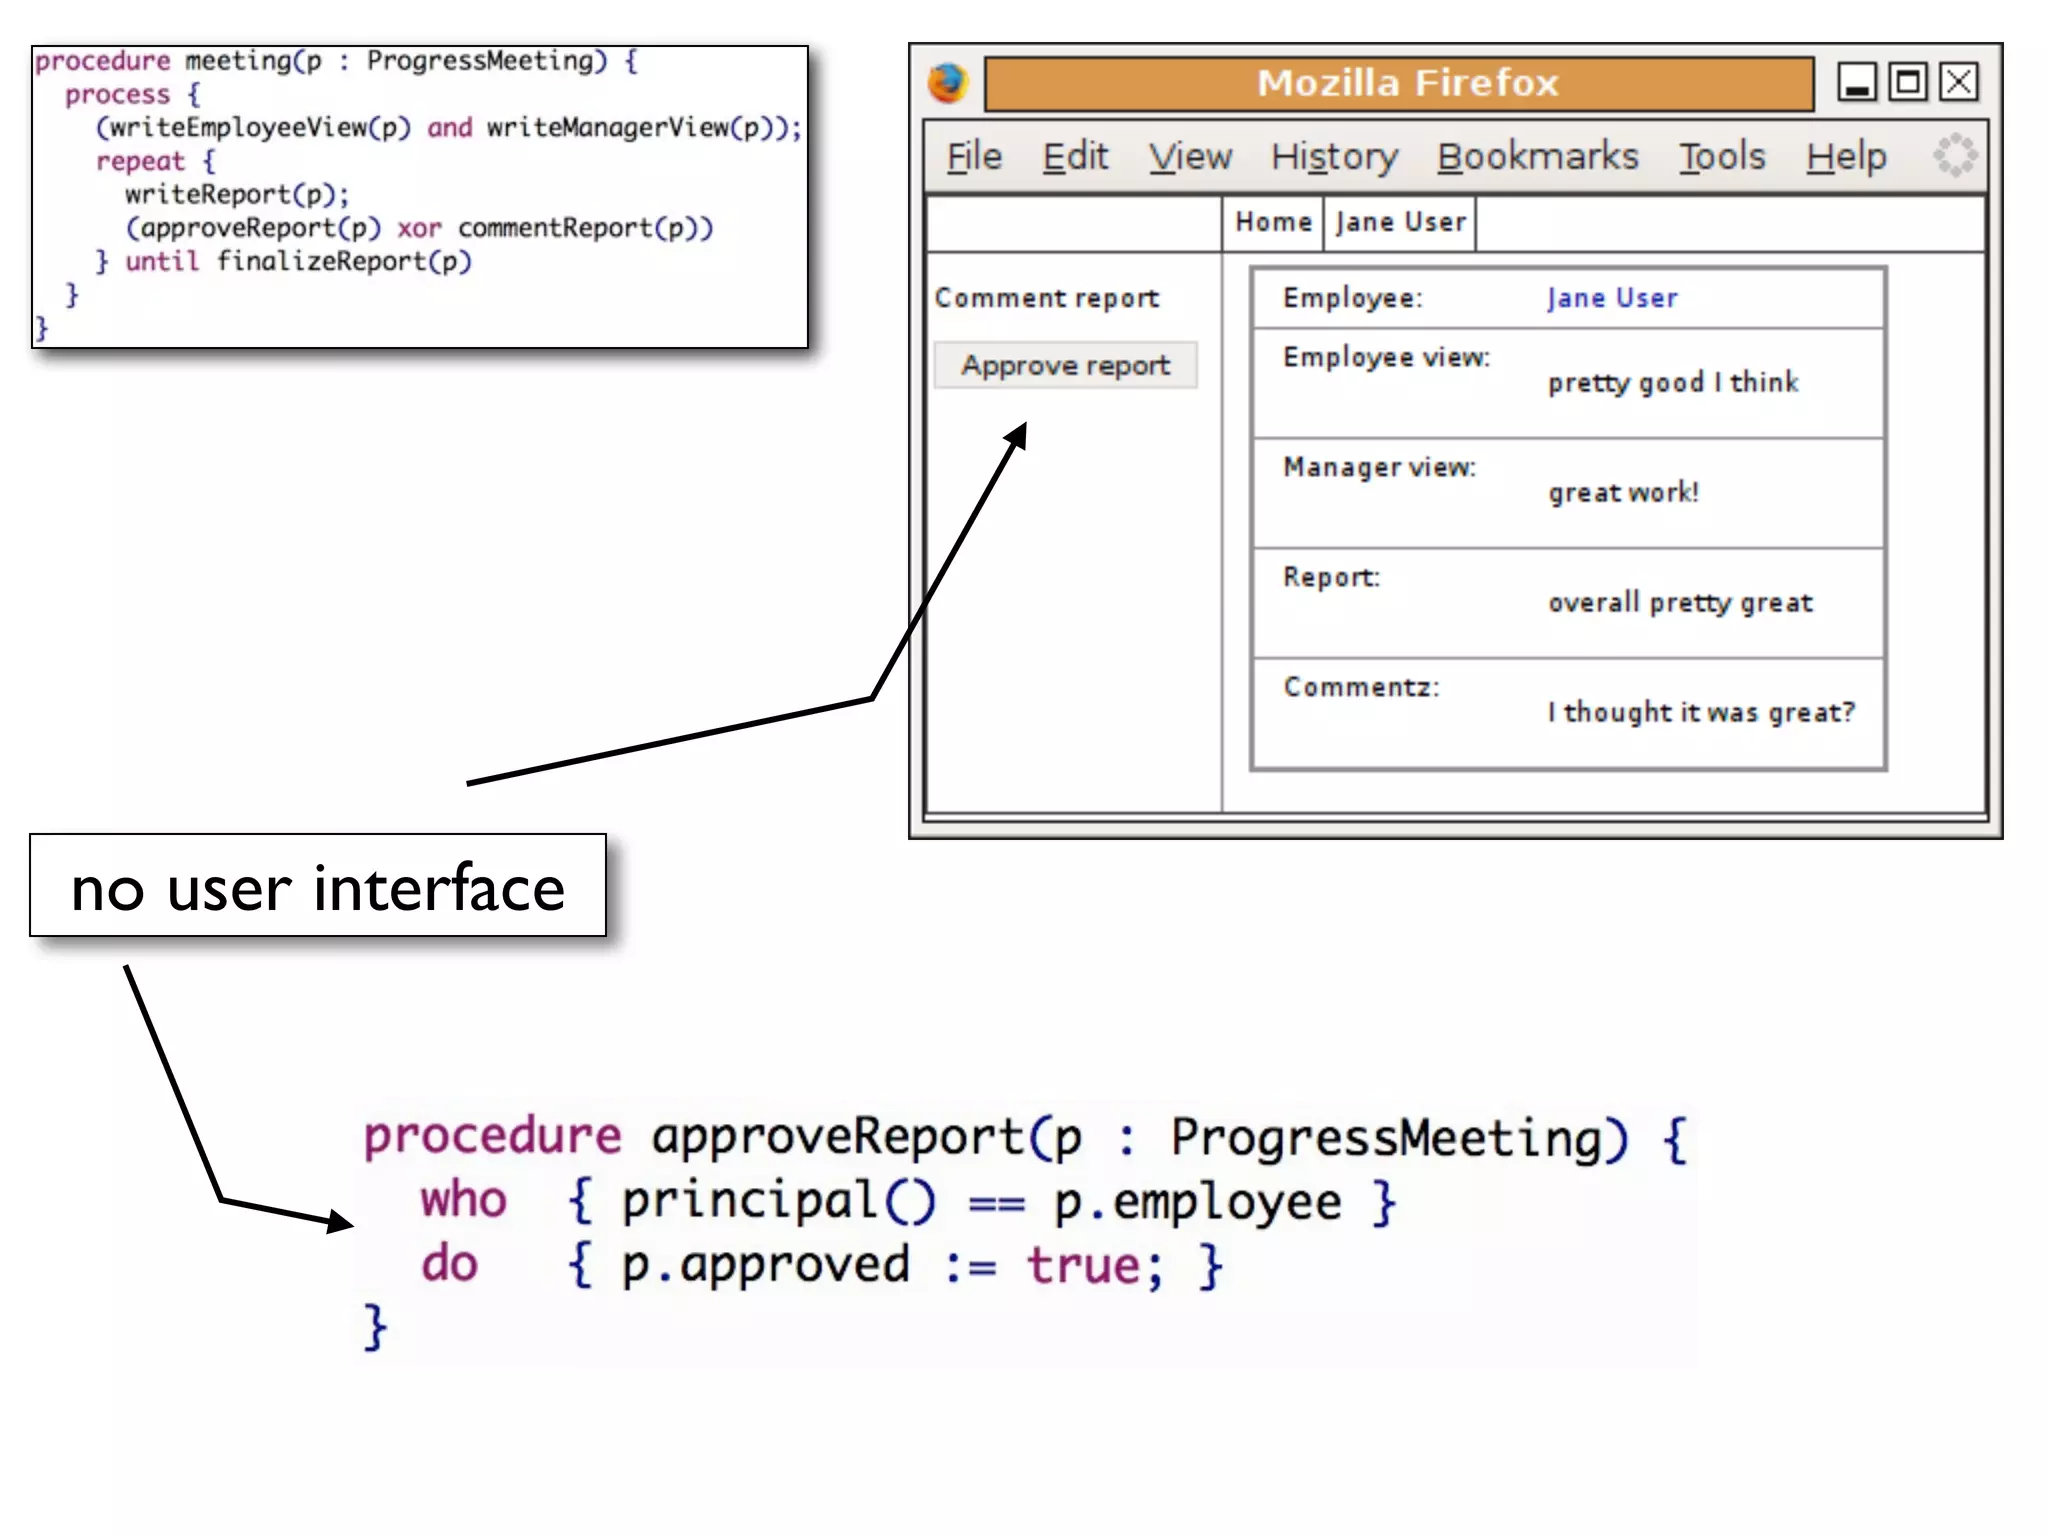Open the Help menu
2048x1536 pixels.
click(1846, 157)
